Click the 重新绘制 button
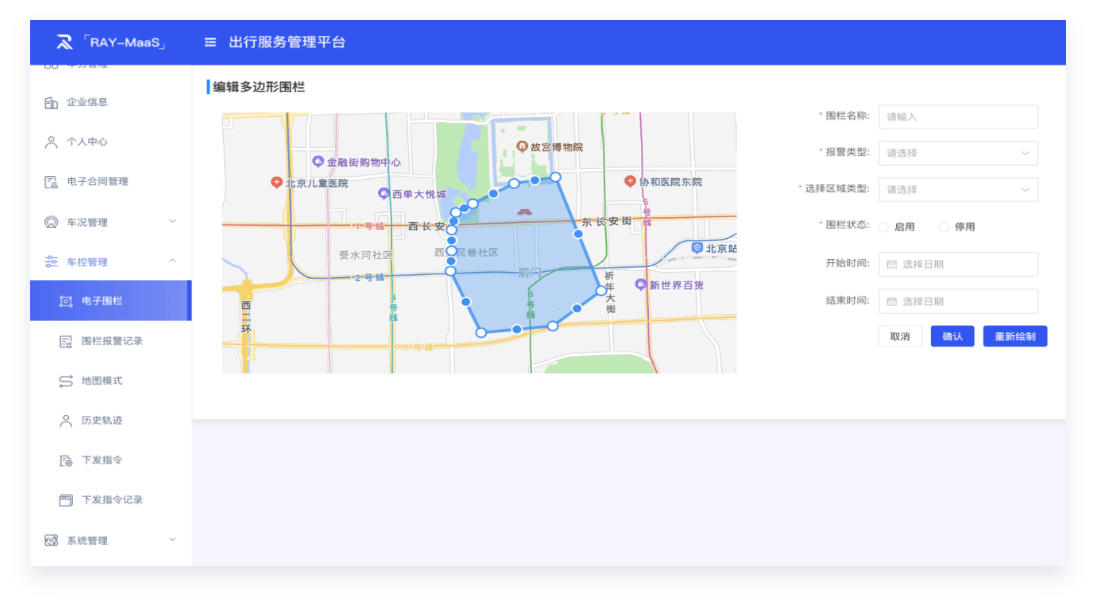The image size is (1096, 606). click(x=1014, y=337)
